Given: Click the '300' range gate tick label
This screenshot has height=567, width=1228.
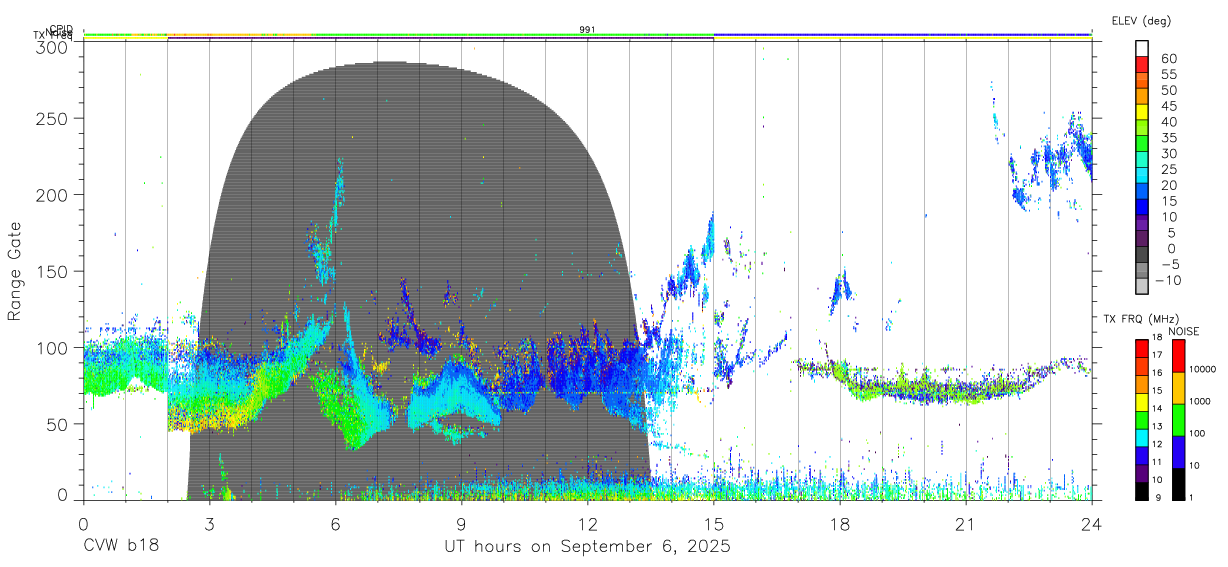Looking at the screenshot, I should coord(54,47).
